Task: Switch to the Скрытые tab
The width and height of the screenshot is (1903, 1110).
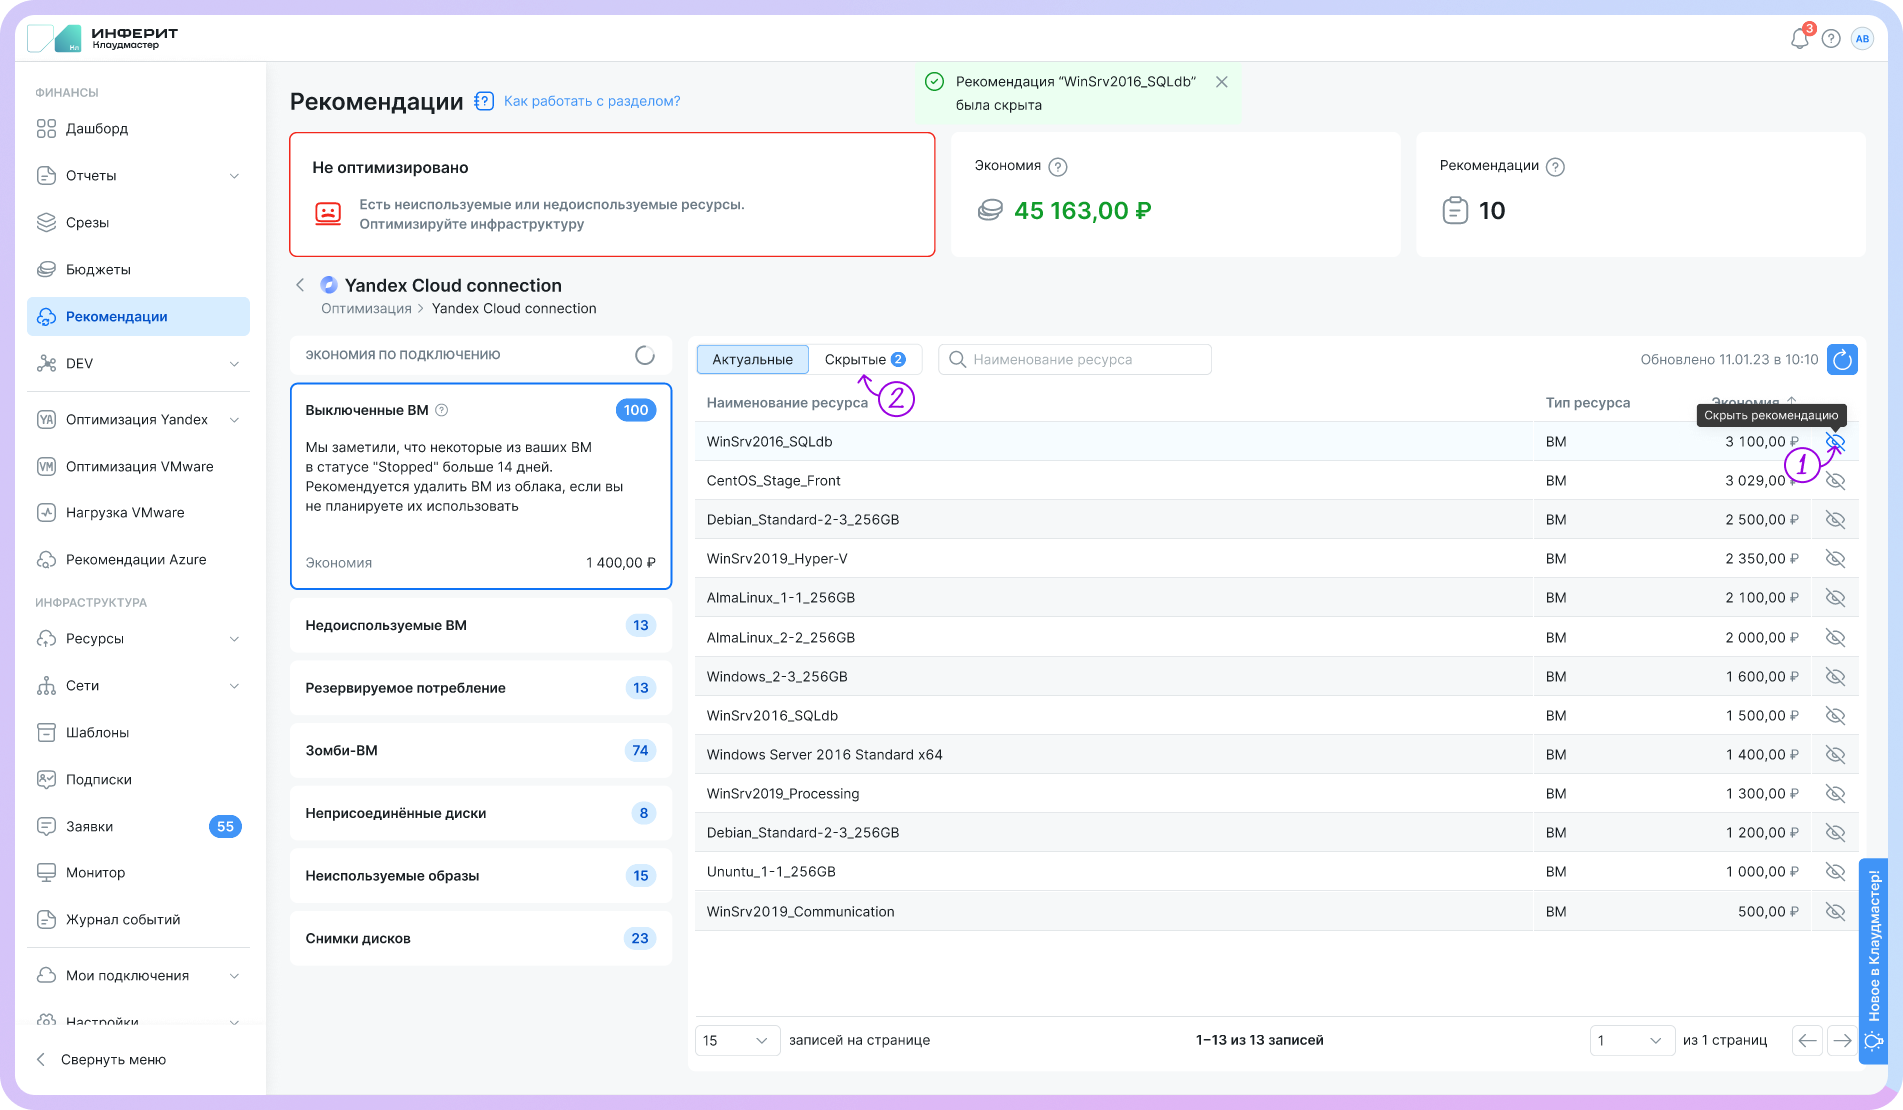Action: pyautogui.click(x=864, y=359)
